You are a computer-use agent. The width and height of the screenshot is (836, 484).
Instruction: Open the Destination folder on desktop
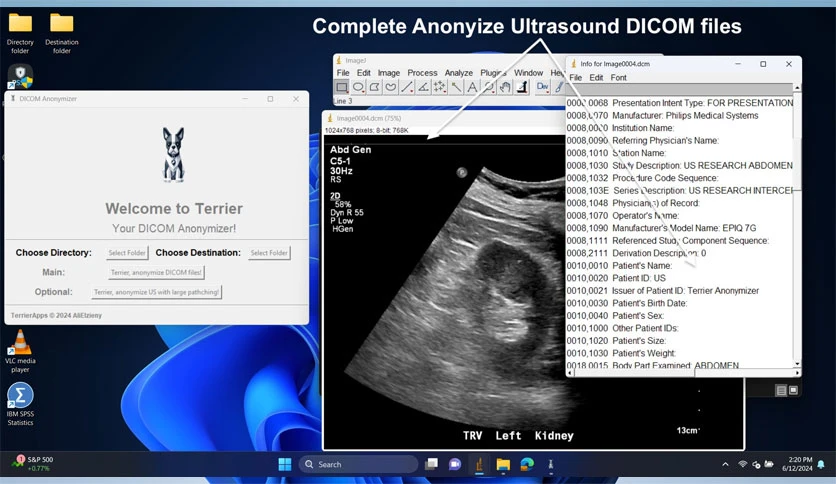(x=62, y=34)
